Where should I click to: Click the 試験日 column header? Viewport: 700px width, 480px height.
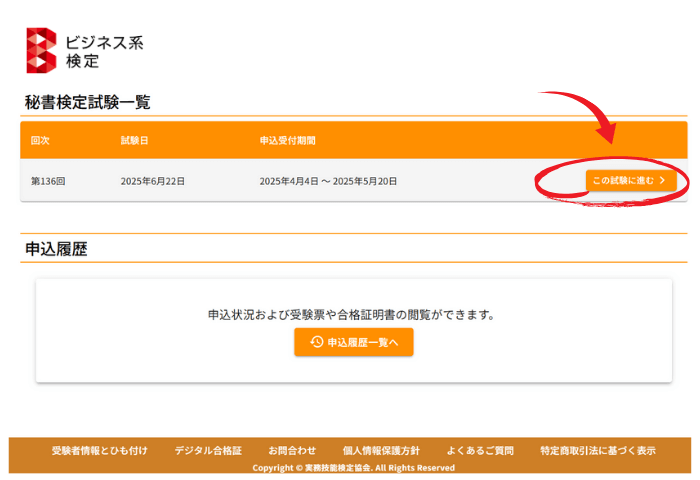[134, 141]
